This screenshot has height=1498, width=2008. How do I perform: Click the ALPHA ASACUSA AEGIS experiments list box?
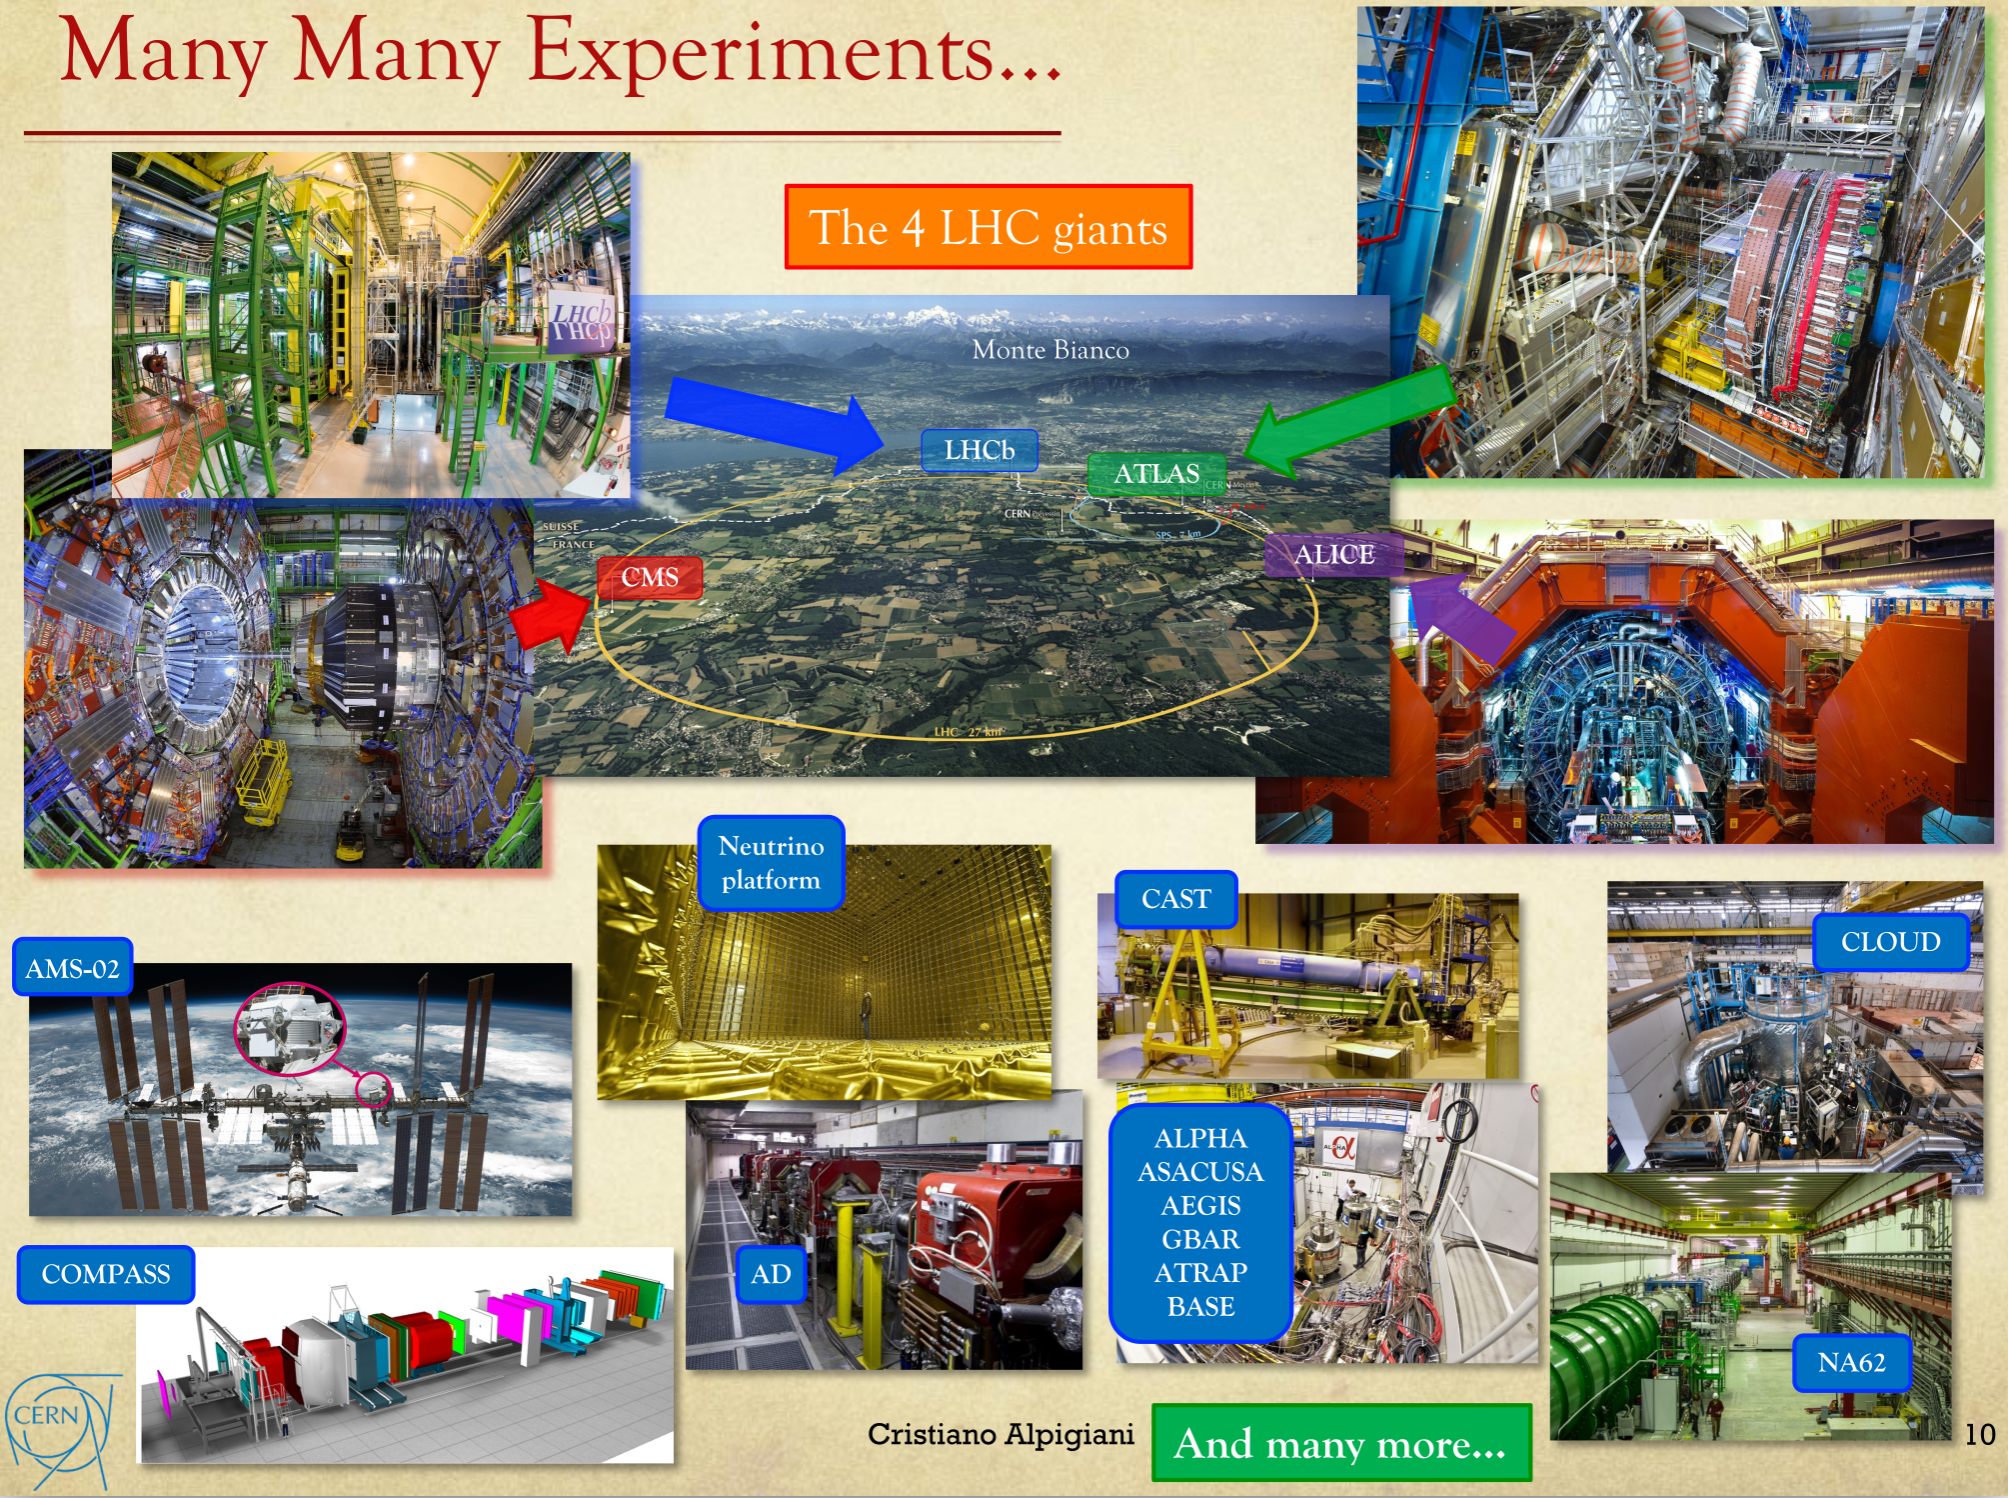tap(1200, 1222)
